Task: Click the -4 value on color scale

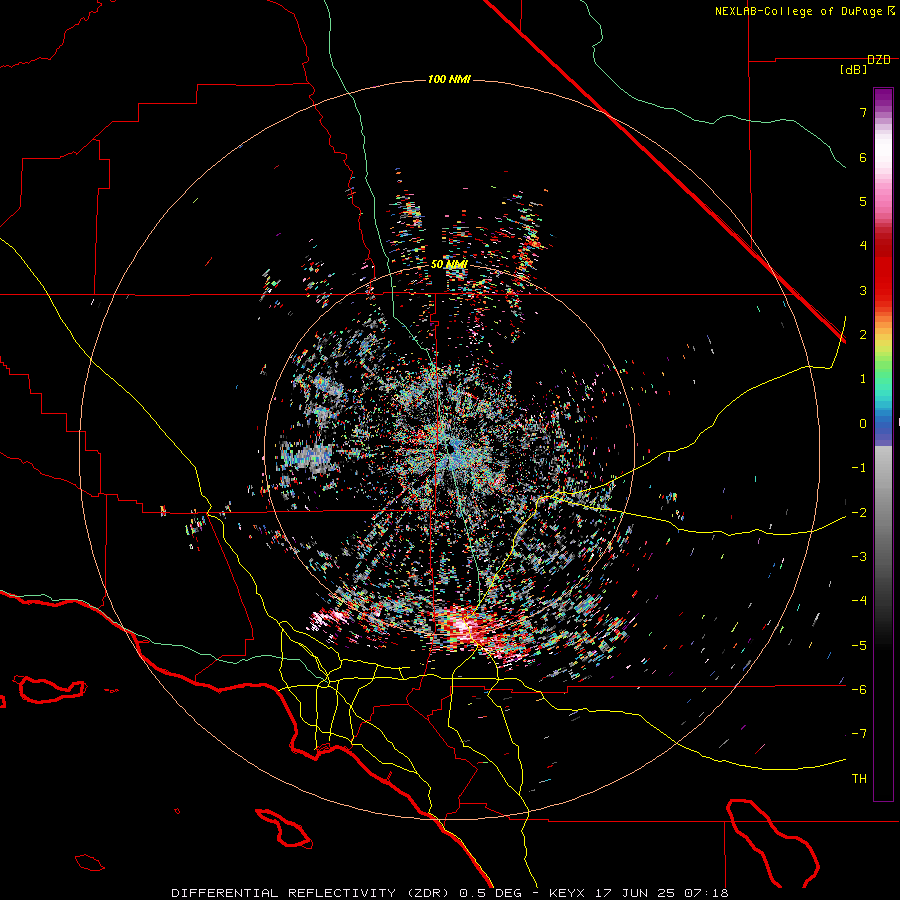Action: pyautogui.click(x=859, y=600)
